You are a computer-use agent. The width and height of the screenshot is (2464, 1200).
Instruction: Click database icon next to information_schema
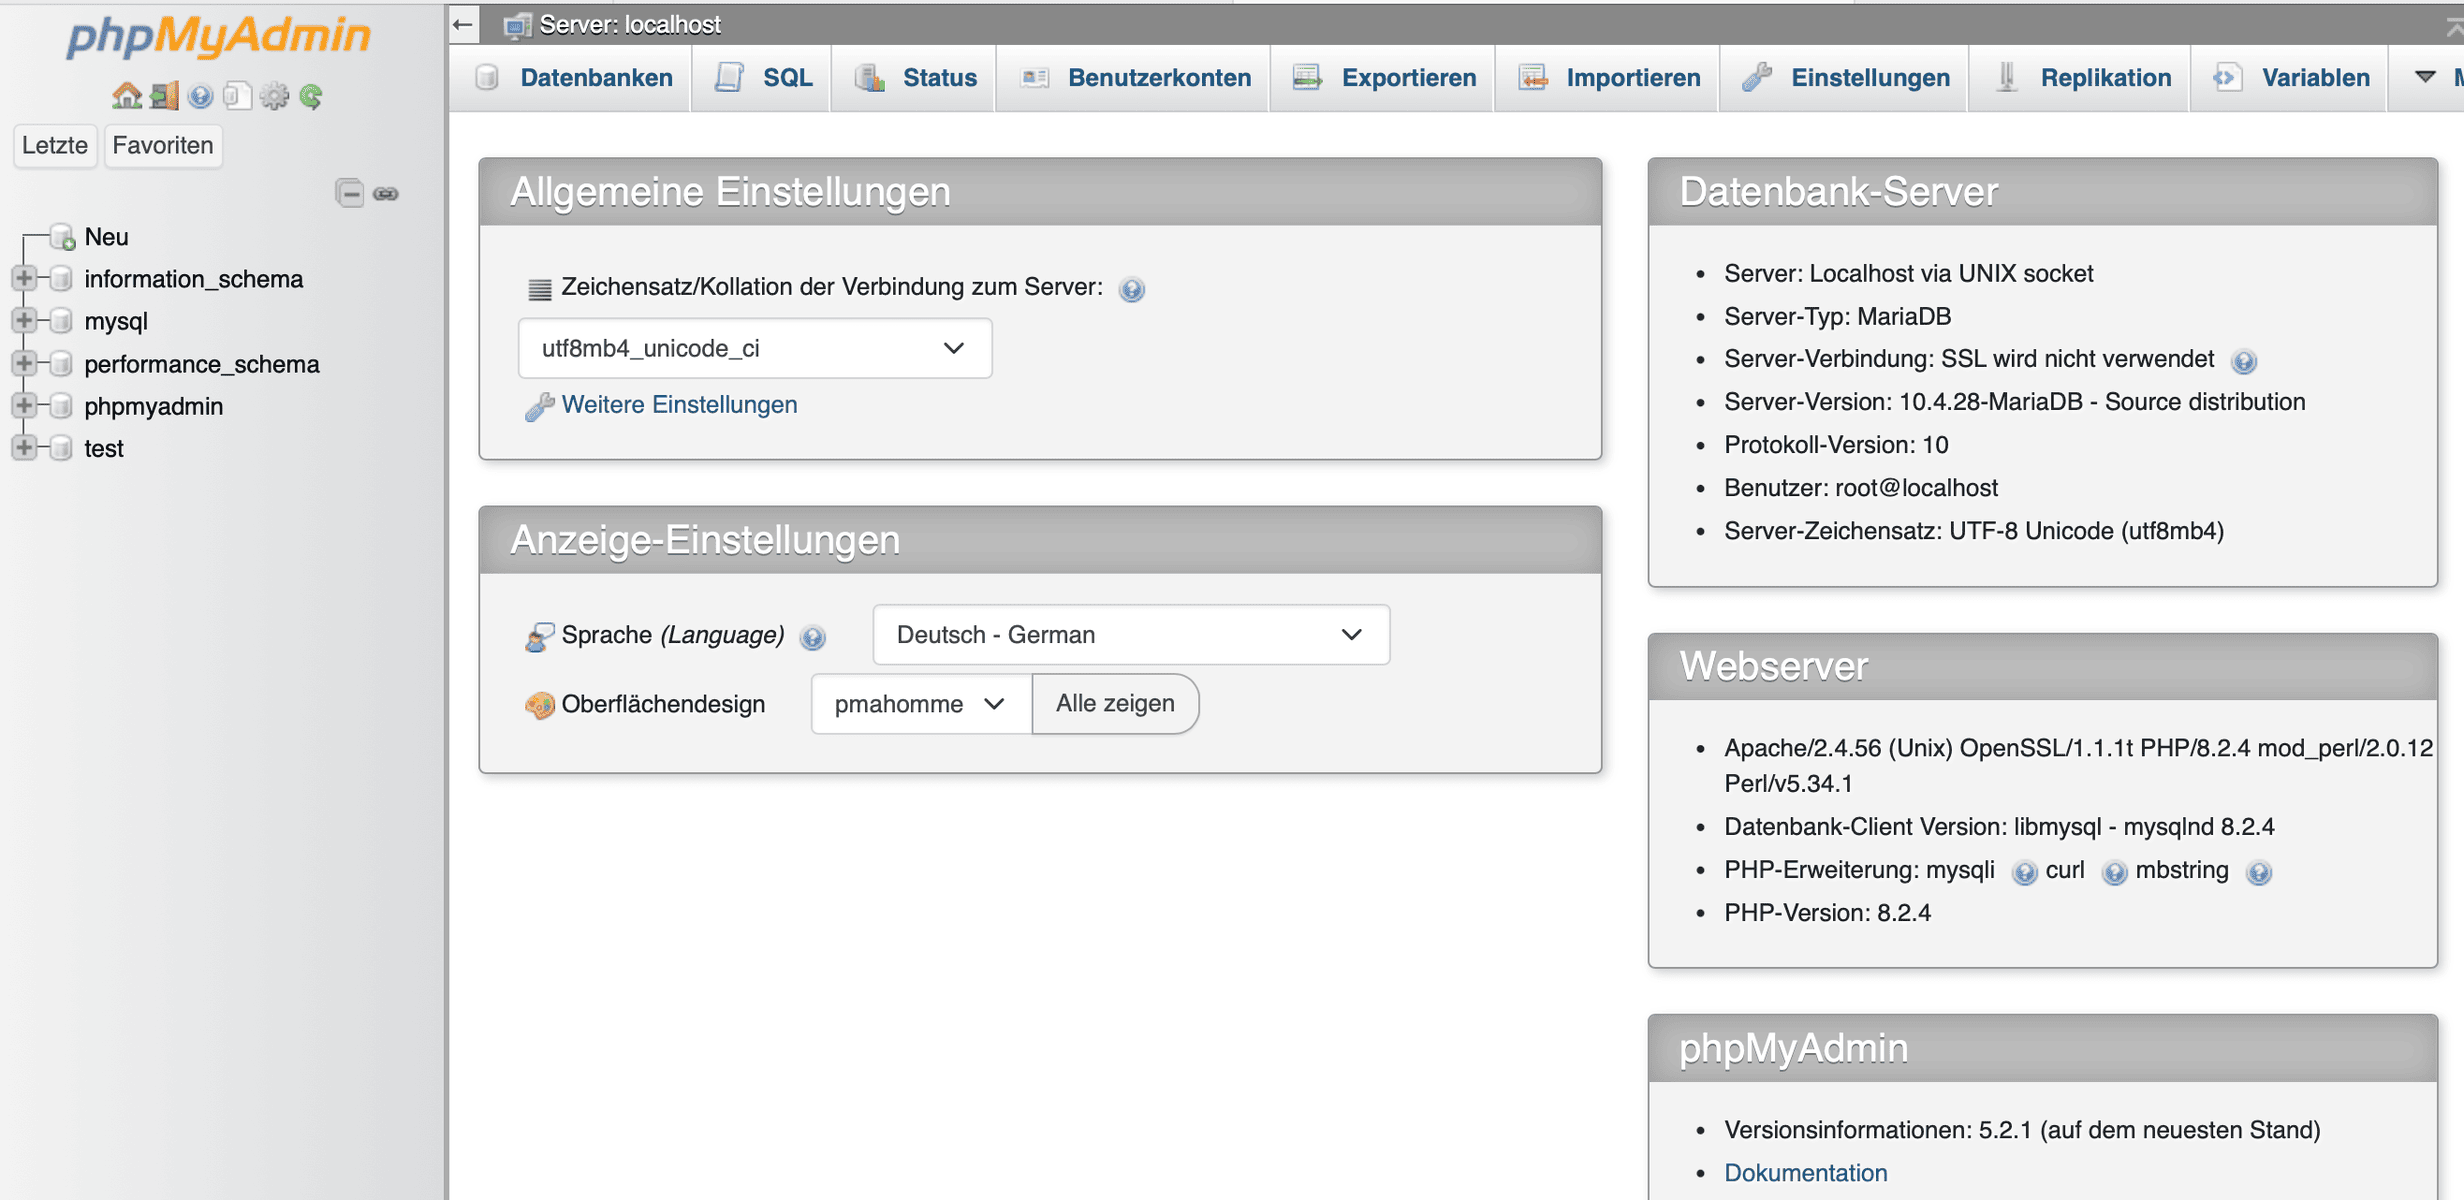point(62,278)
